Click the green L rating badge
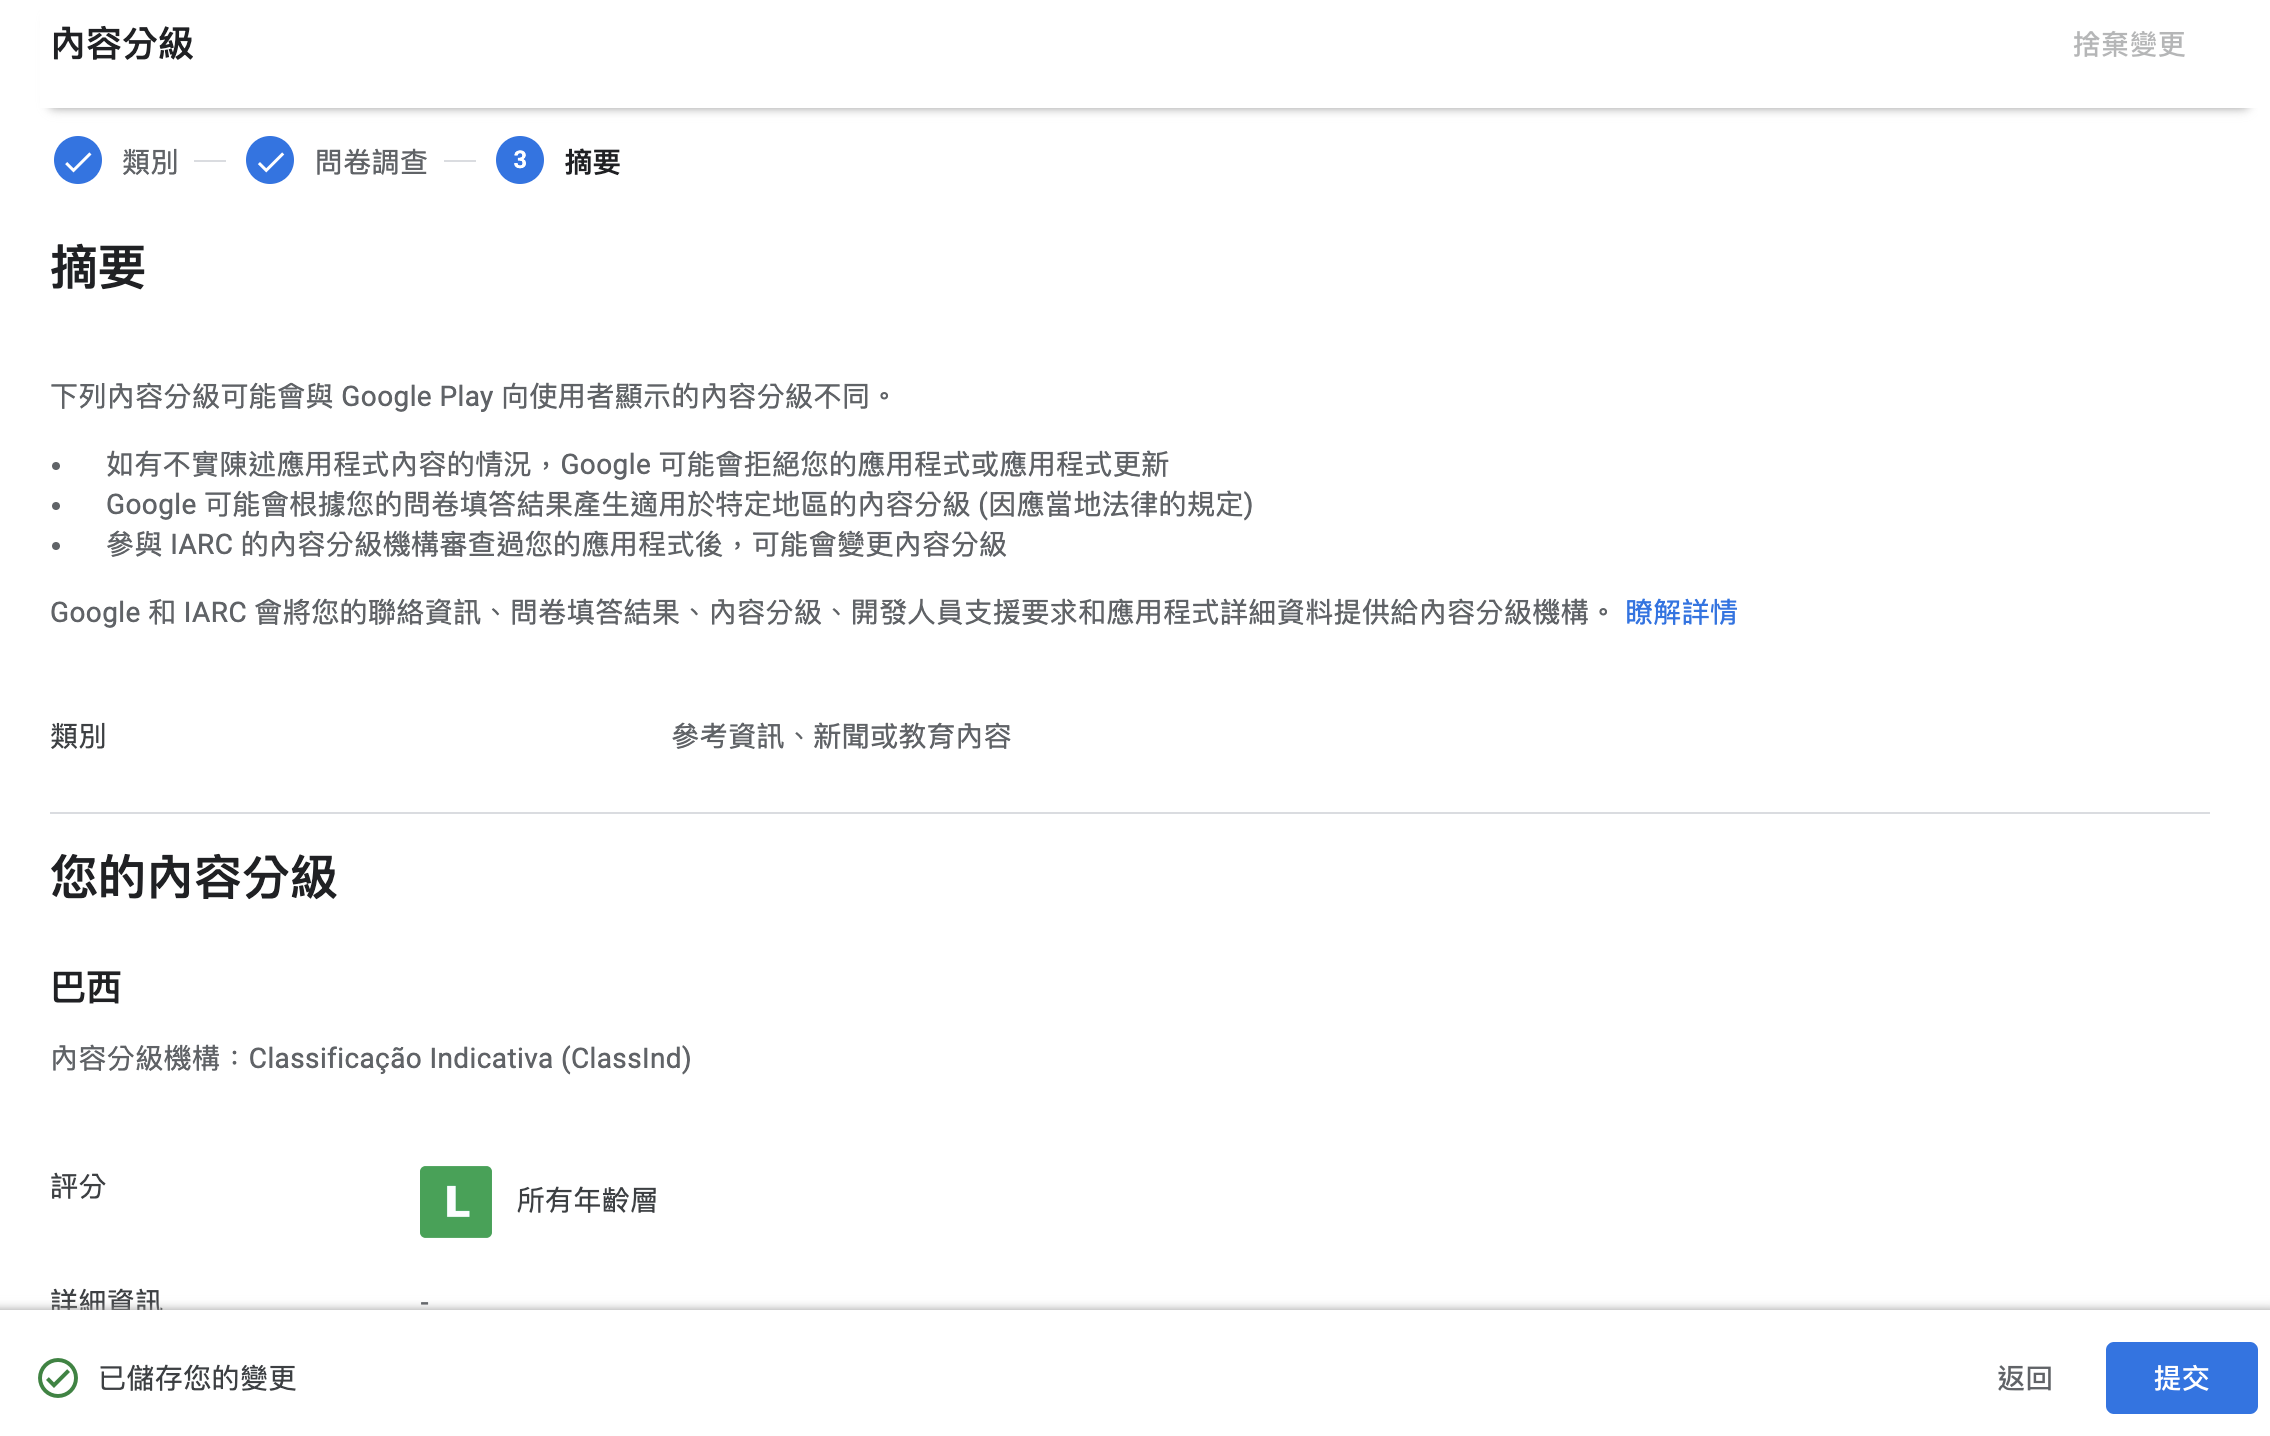Image resolution: width=2270 pixels, height=1436 pixels. tap(456, 1201)
